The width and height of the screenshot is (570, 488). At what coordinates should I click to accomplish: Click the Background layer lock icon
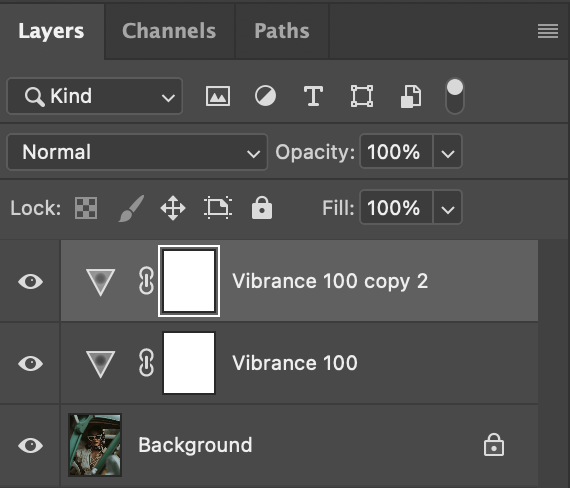[x=494, y=444]
